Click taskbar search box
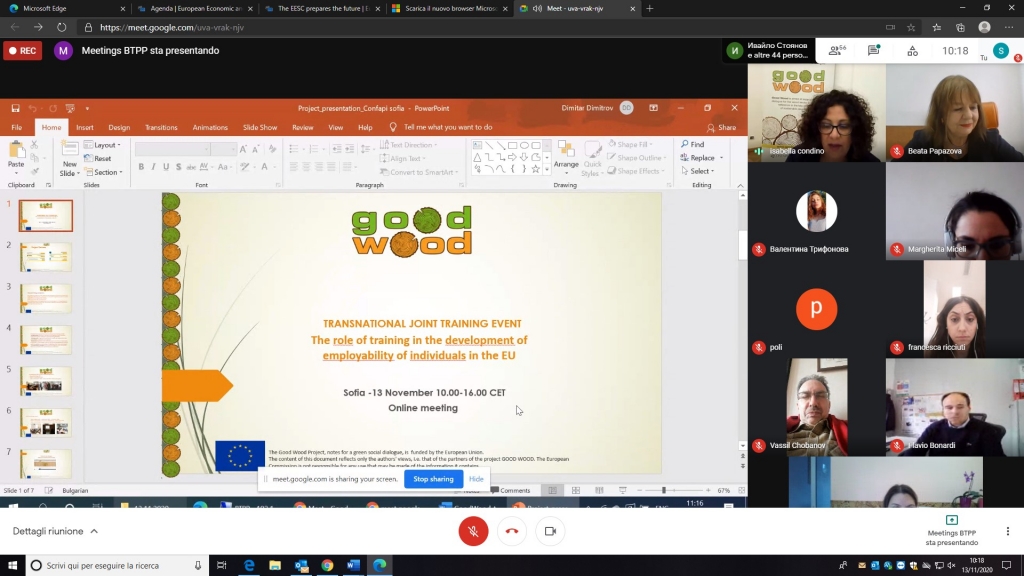 tap(118, 566)
